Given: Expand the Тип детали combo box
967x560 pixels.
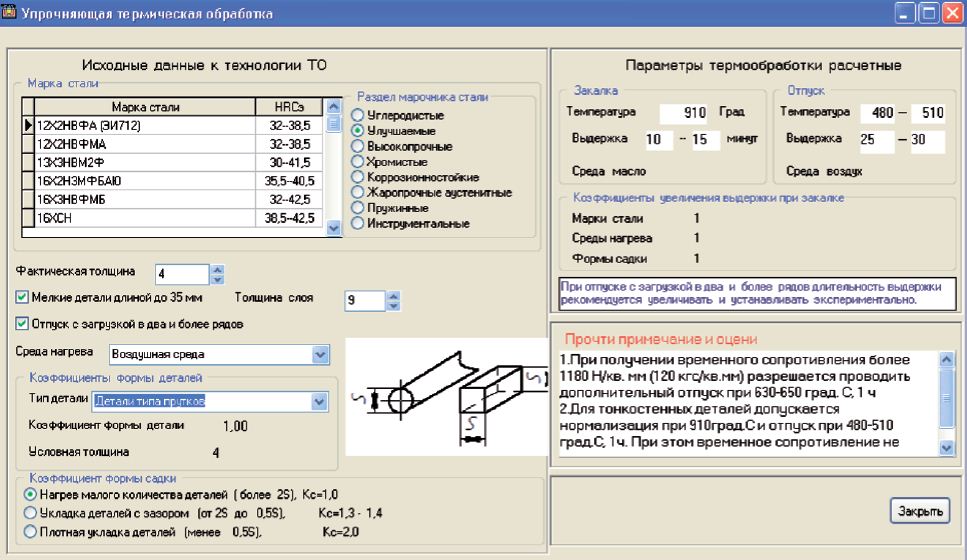Looking at the screenshot, I should 319,402.
